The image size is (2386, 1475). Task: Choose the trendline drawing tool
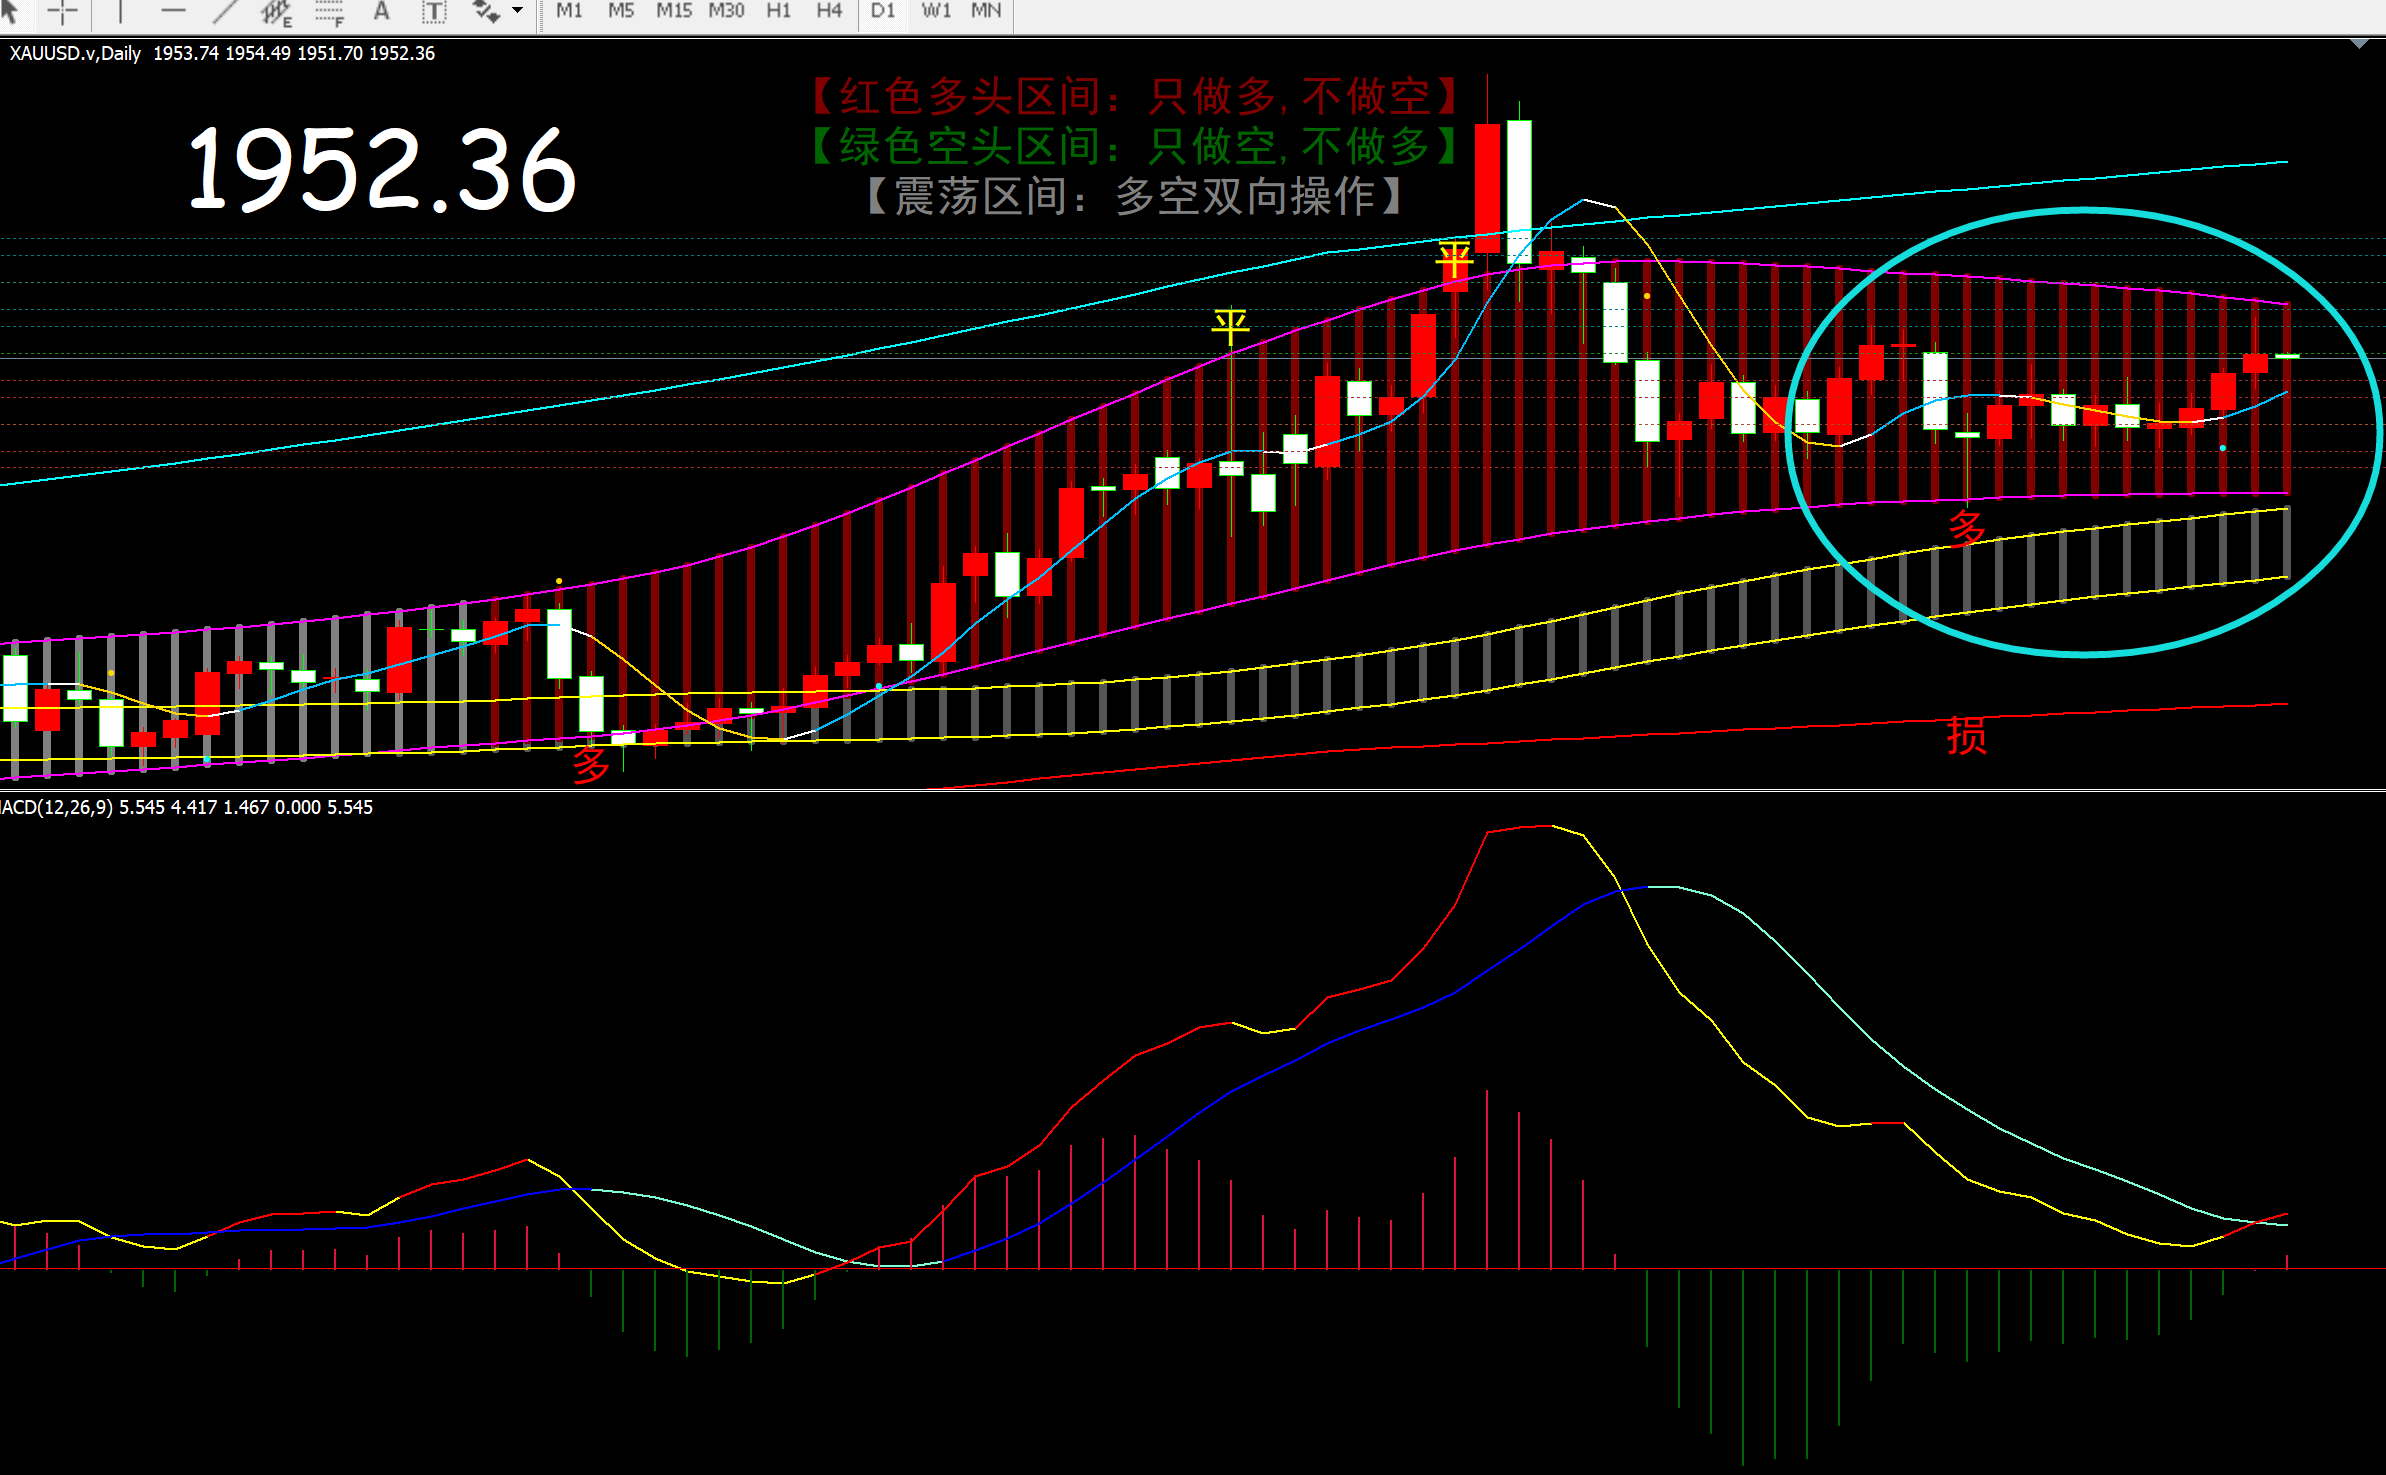[x=225, y=11]
